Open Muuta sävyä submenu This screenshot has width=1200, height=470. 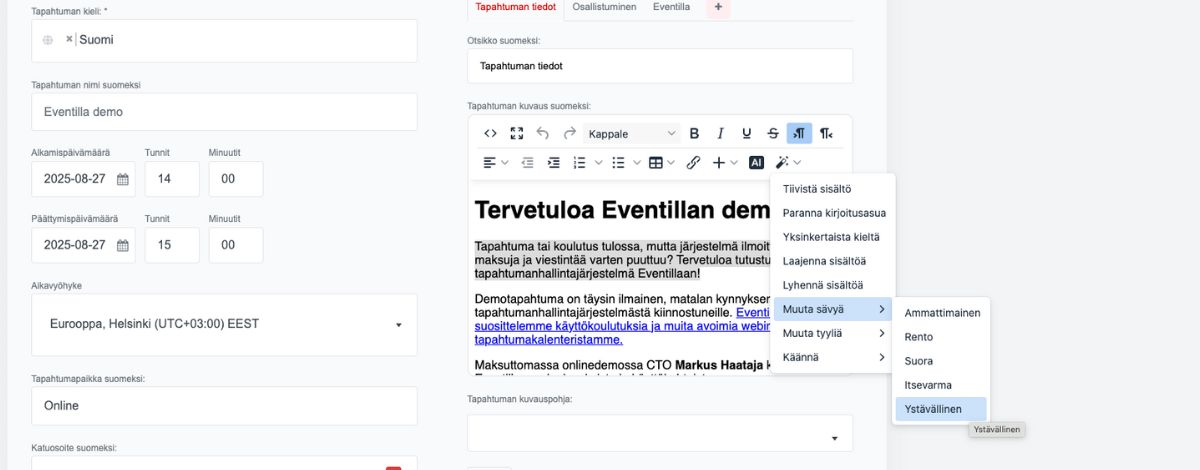click(x=833, y=309)
